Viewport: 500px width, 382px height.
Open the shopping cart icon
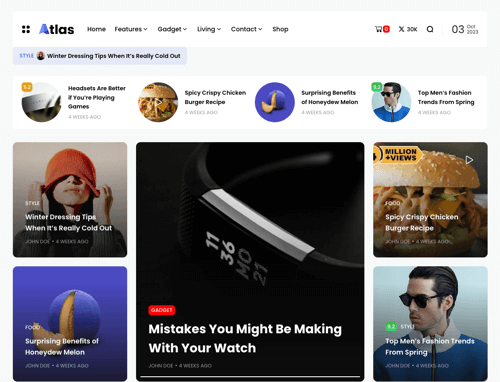point(379,29)
